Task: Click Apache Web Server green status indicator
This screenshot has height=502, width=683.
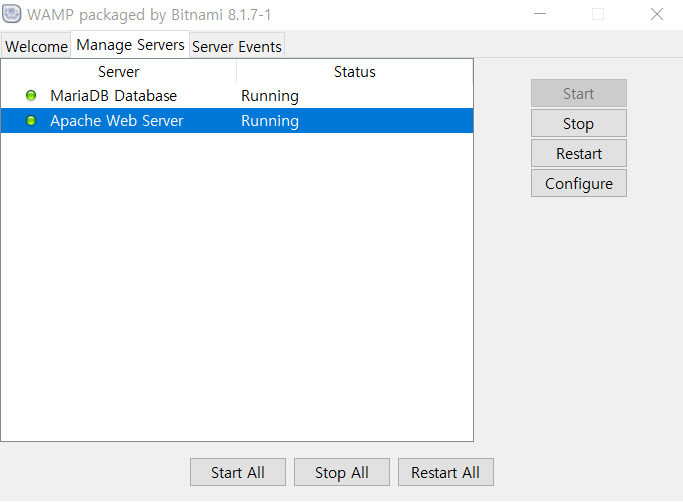Action: click(31, 120)
